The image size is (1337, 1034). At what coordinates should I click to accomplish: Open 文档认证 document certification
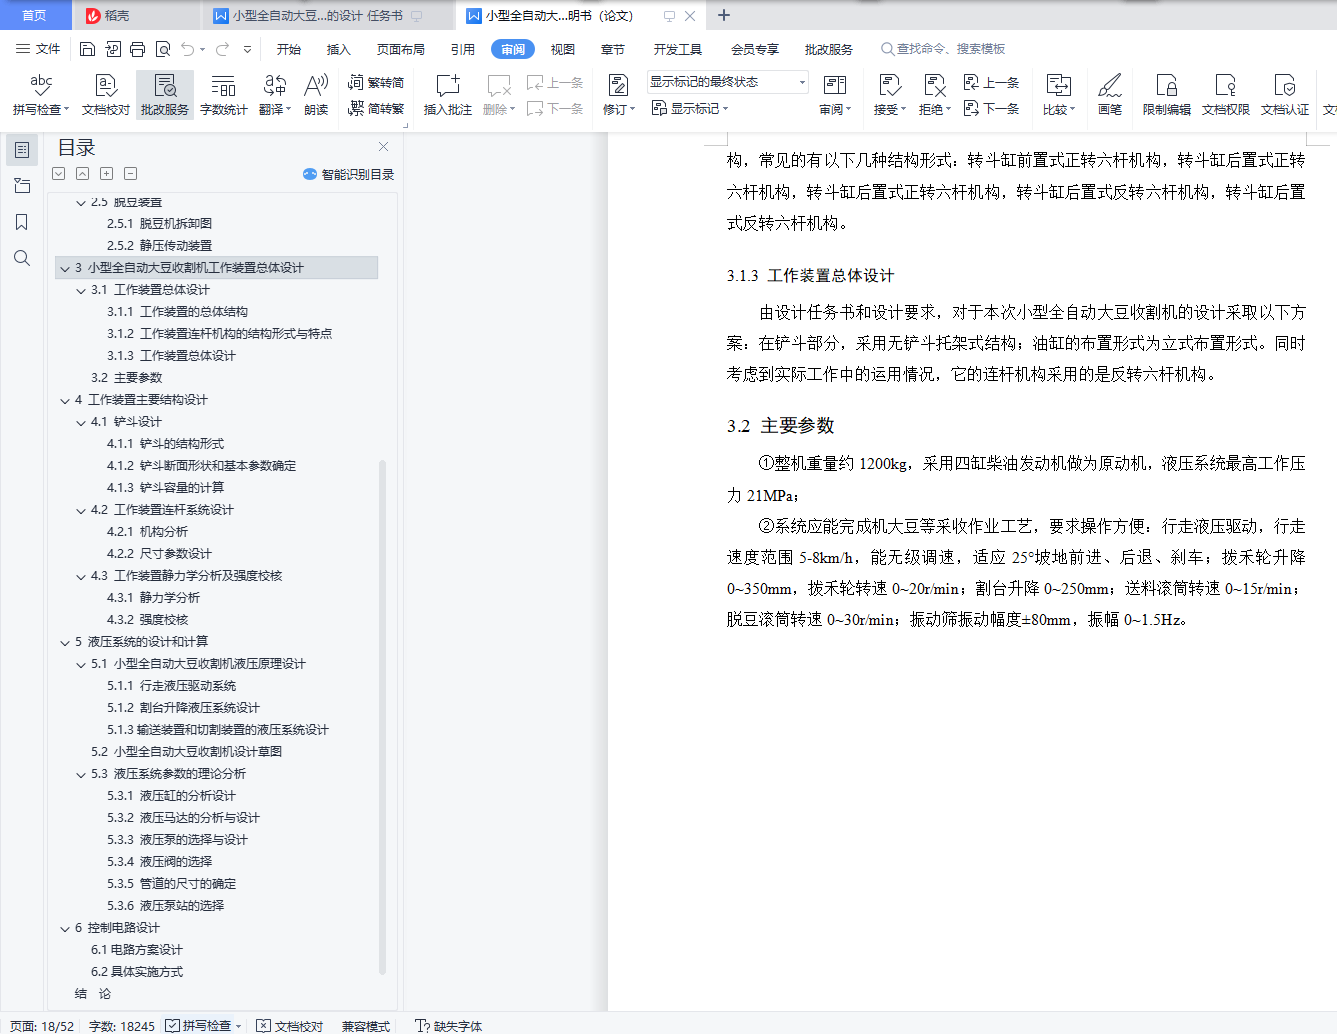[x=1285, y=95]
